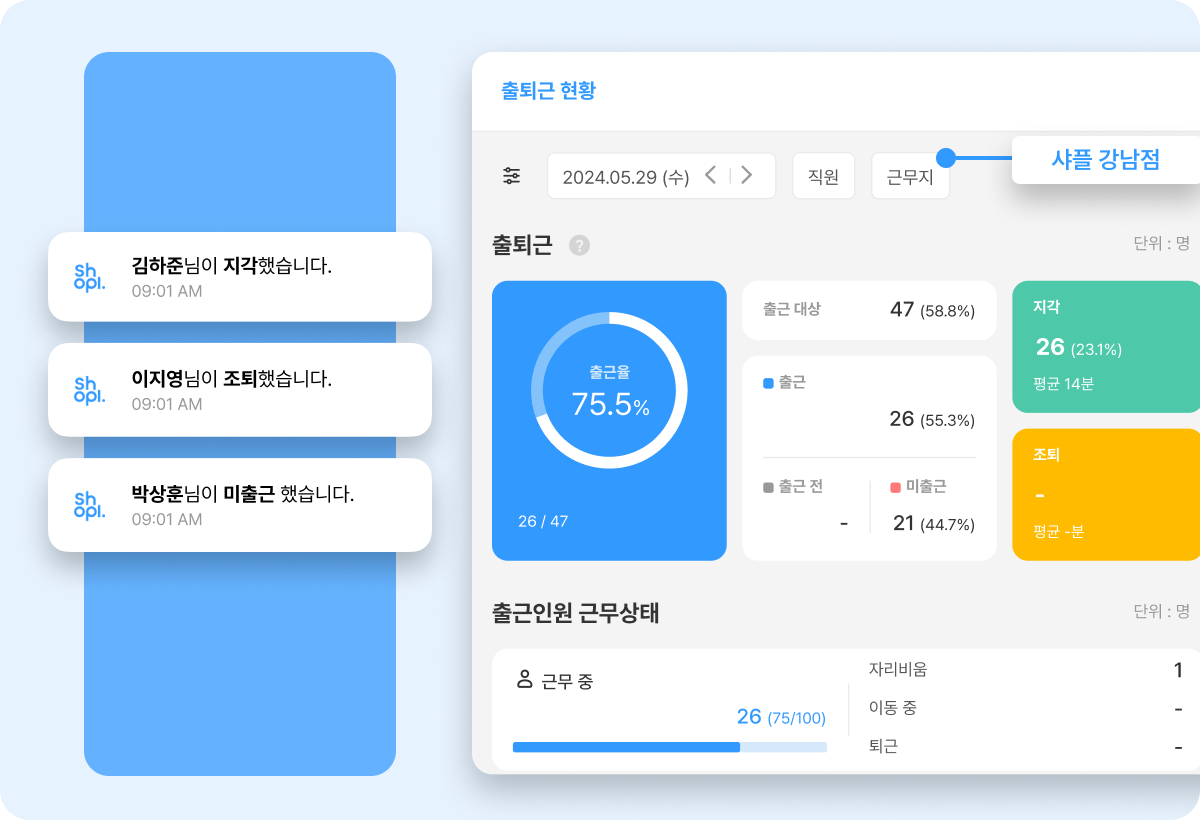1200x820 pixels.
Task: Open the 샤플 강남점 workplace selector
Action: click(x=1106, y=160)
